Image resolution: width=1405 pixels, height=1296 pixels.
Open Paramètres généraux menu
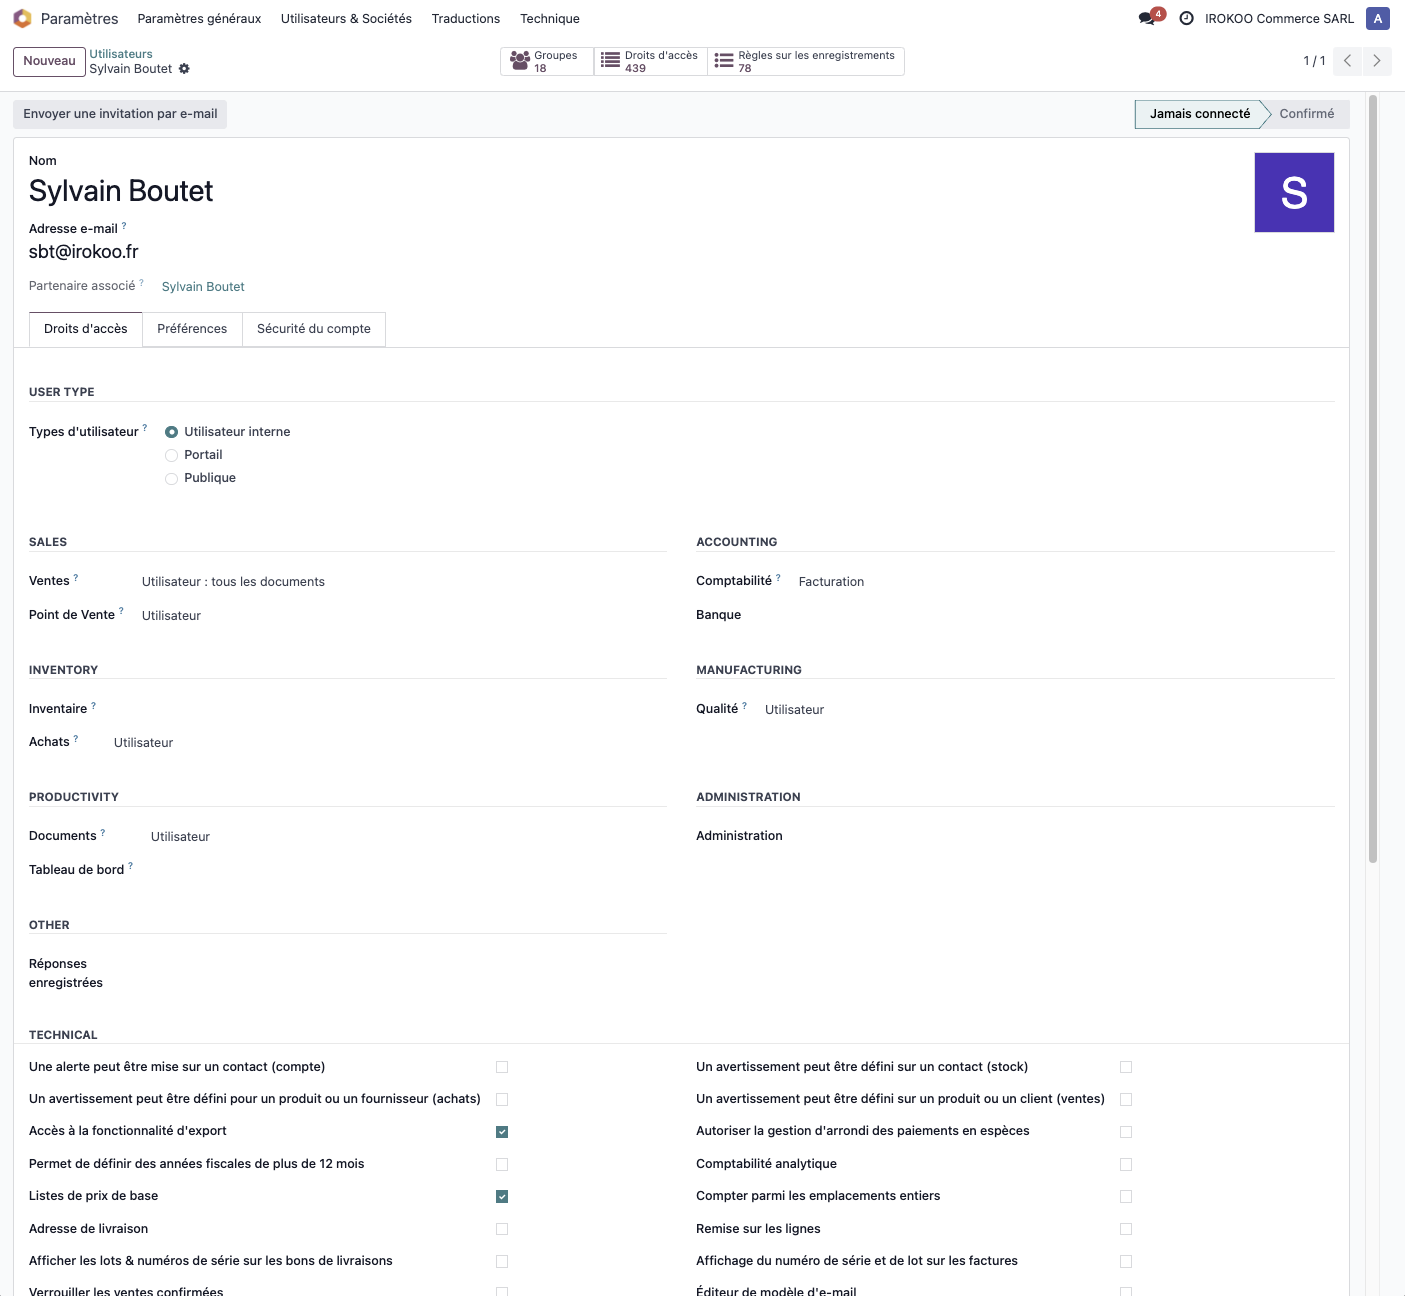point(199,18)
